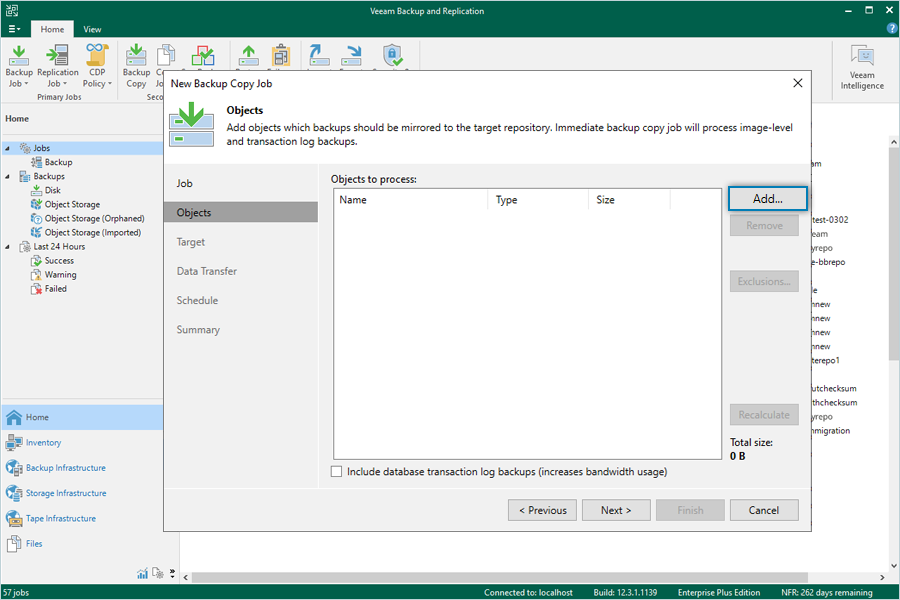Screen dimensions: 900x600
Task: Go to the Job wizard step
Action: (x=184, y=184)
